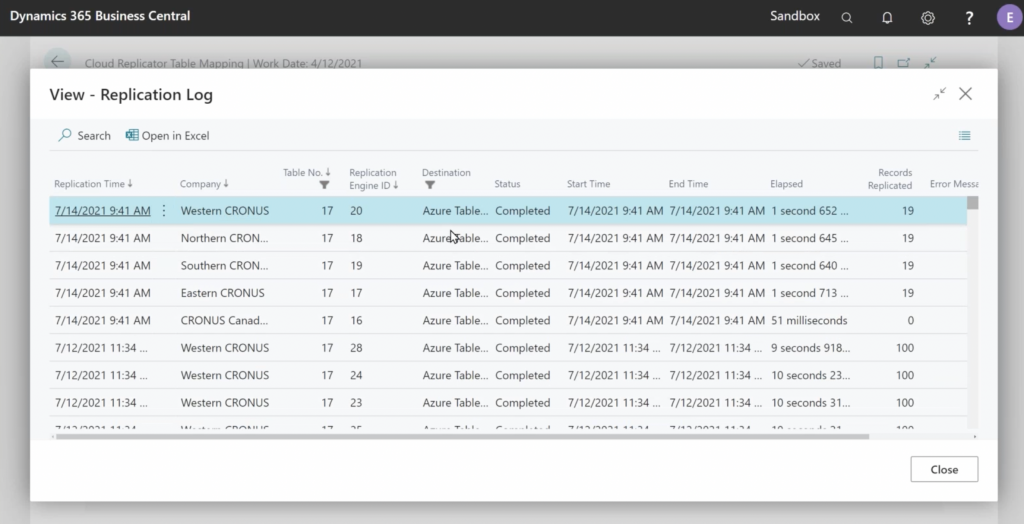Click Search in the dialog toolbar
The image size is (1024, 524).
85,136
